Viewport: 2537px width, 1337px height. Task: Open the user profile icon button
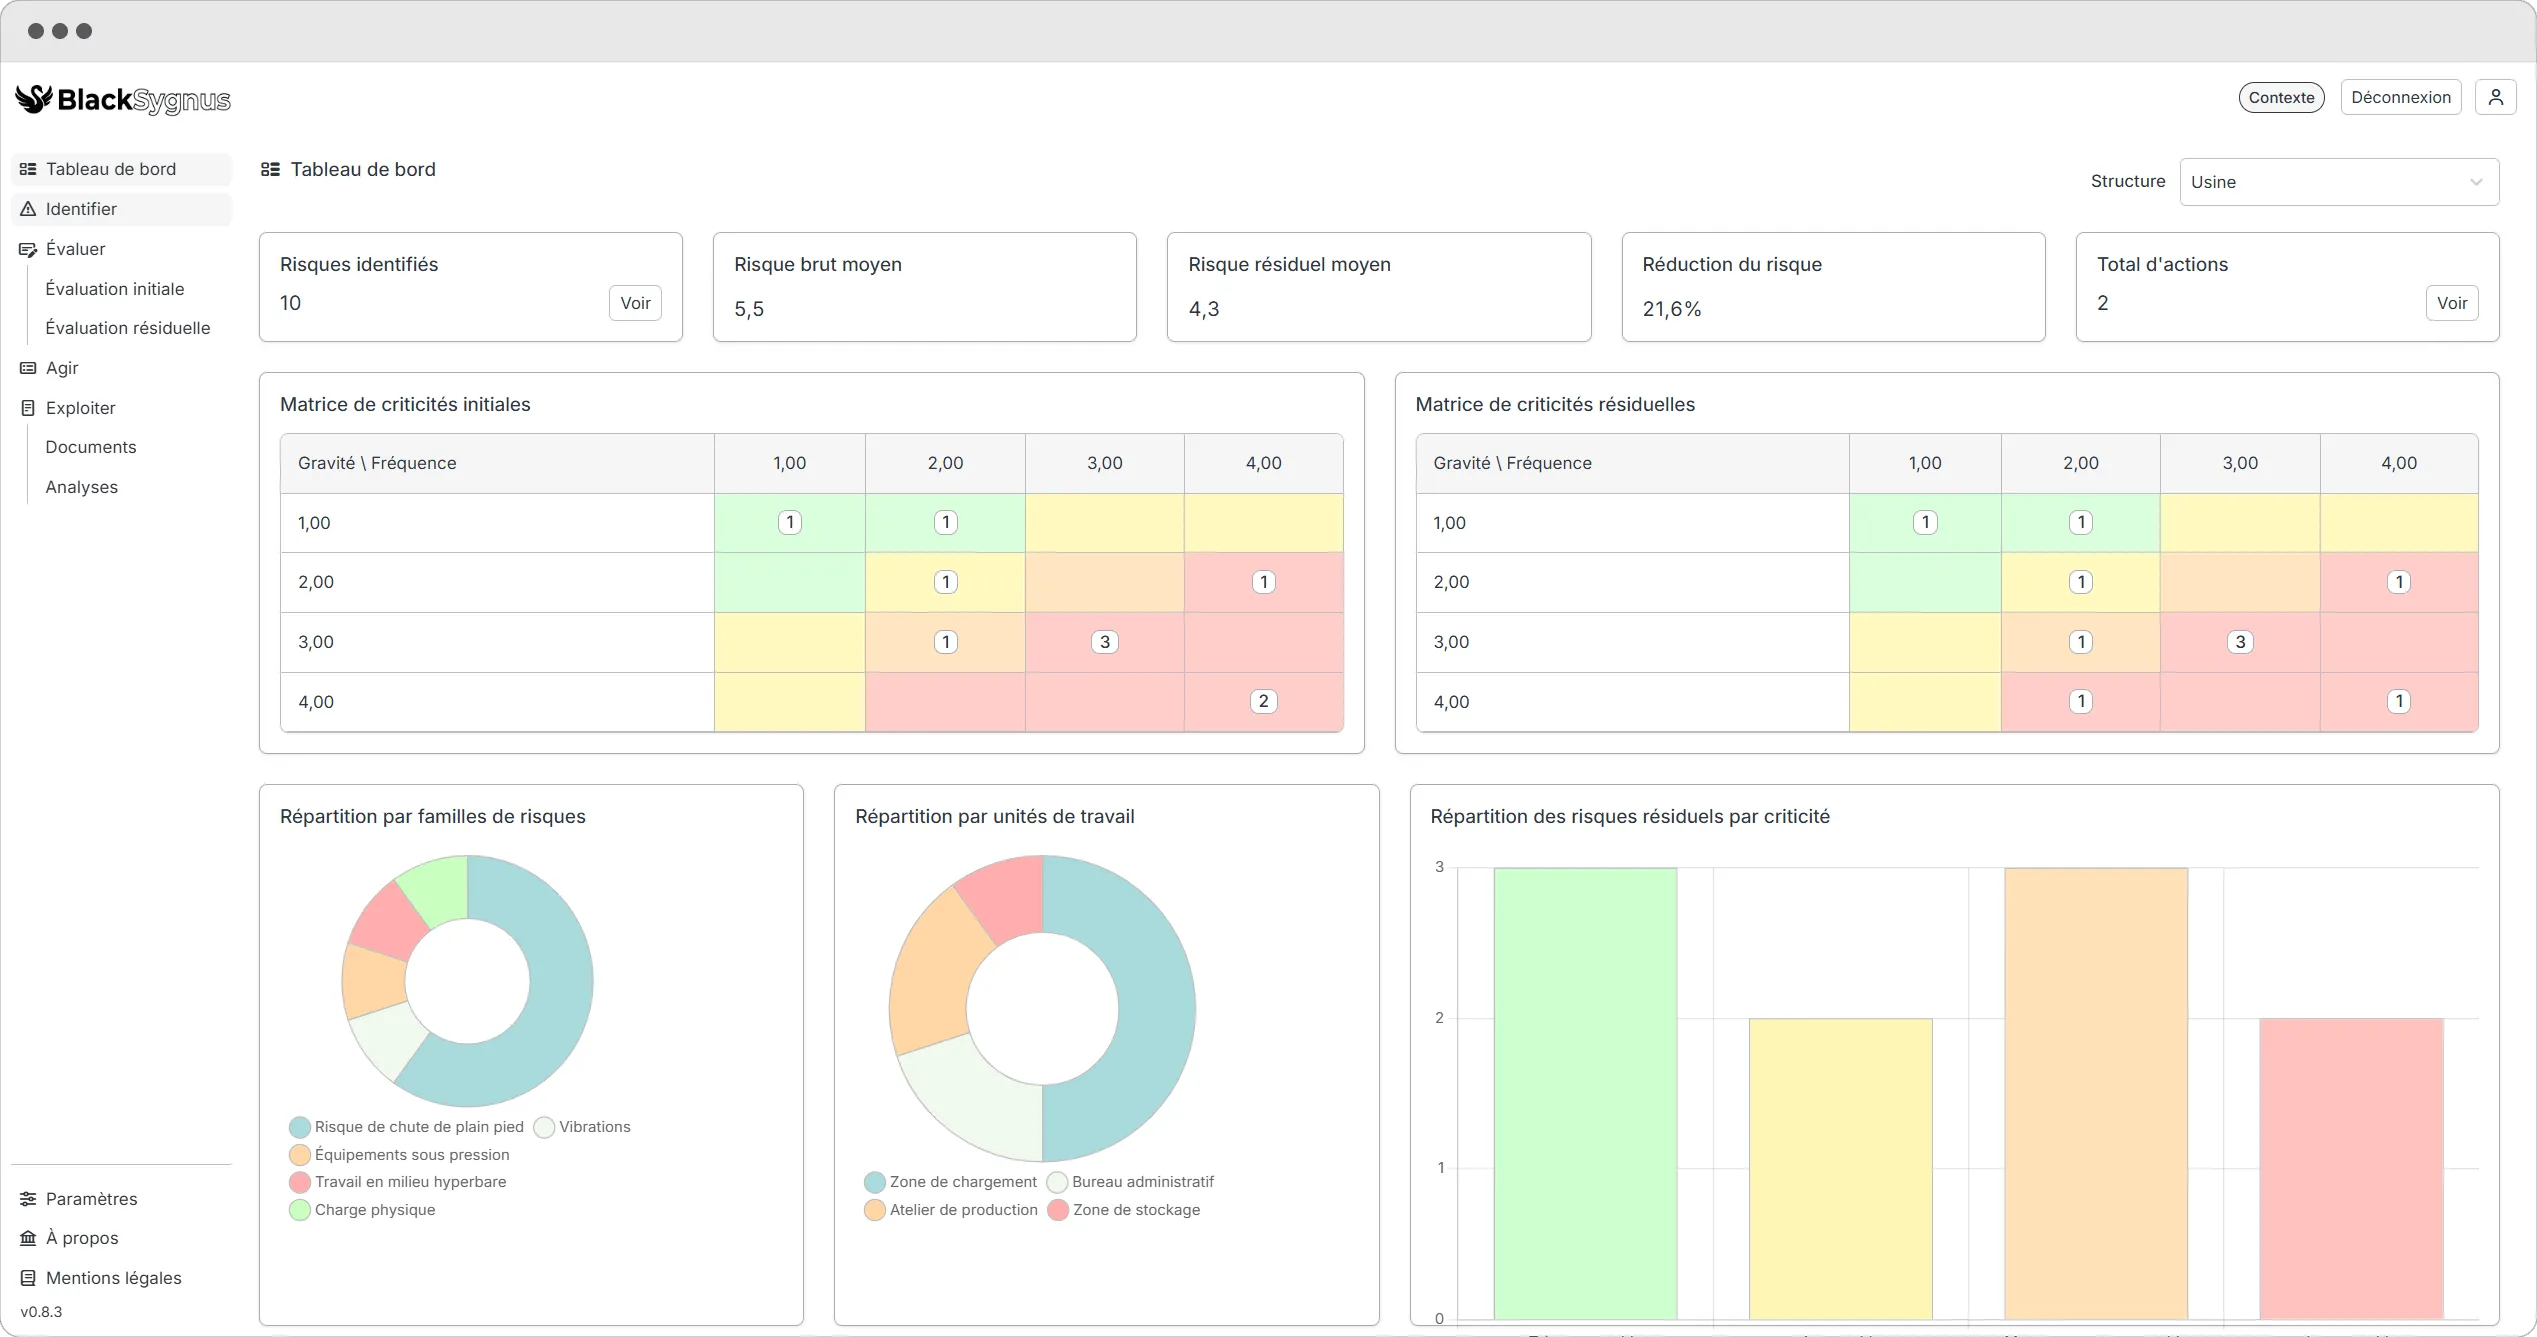click(x=2496, y=97)
